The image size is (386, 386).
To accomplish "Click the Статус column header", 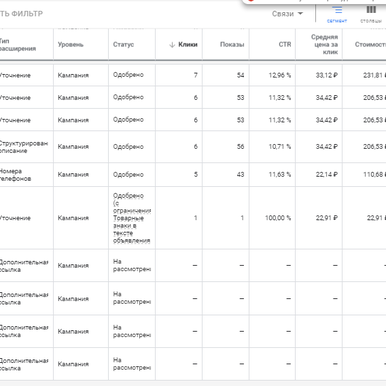I will 123,45.
